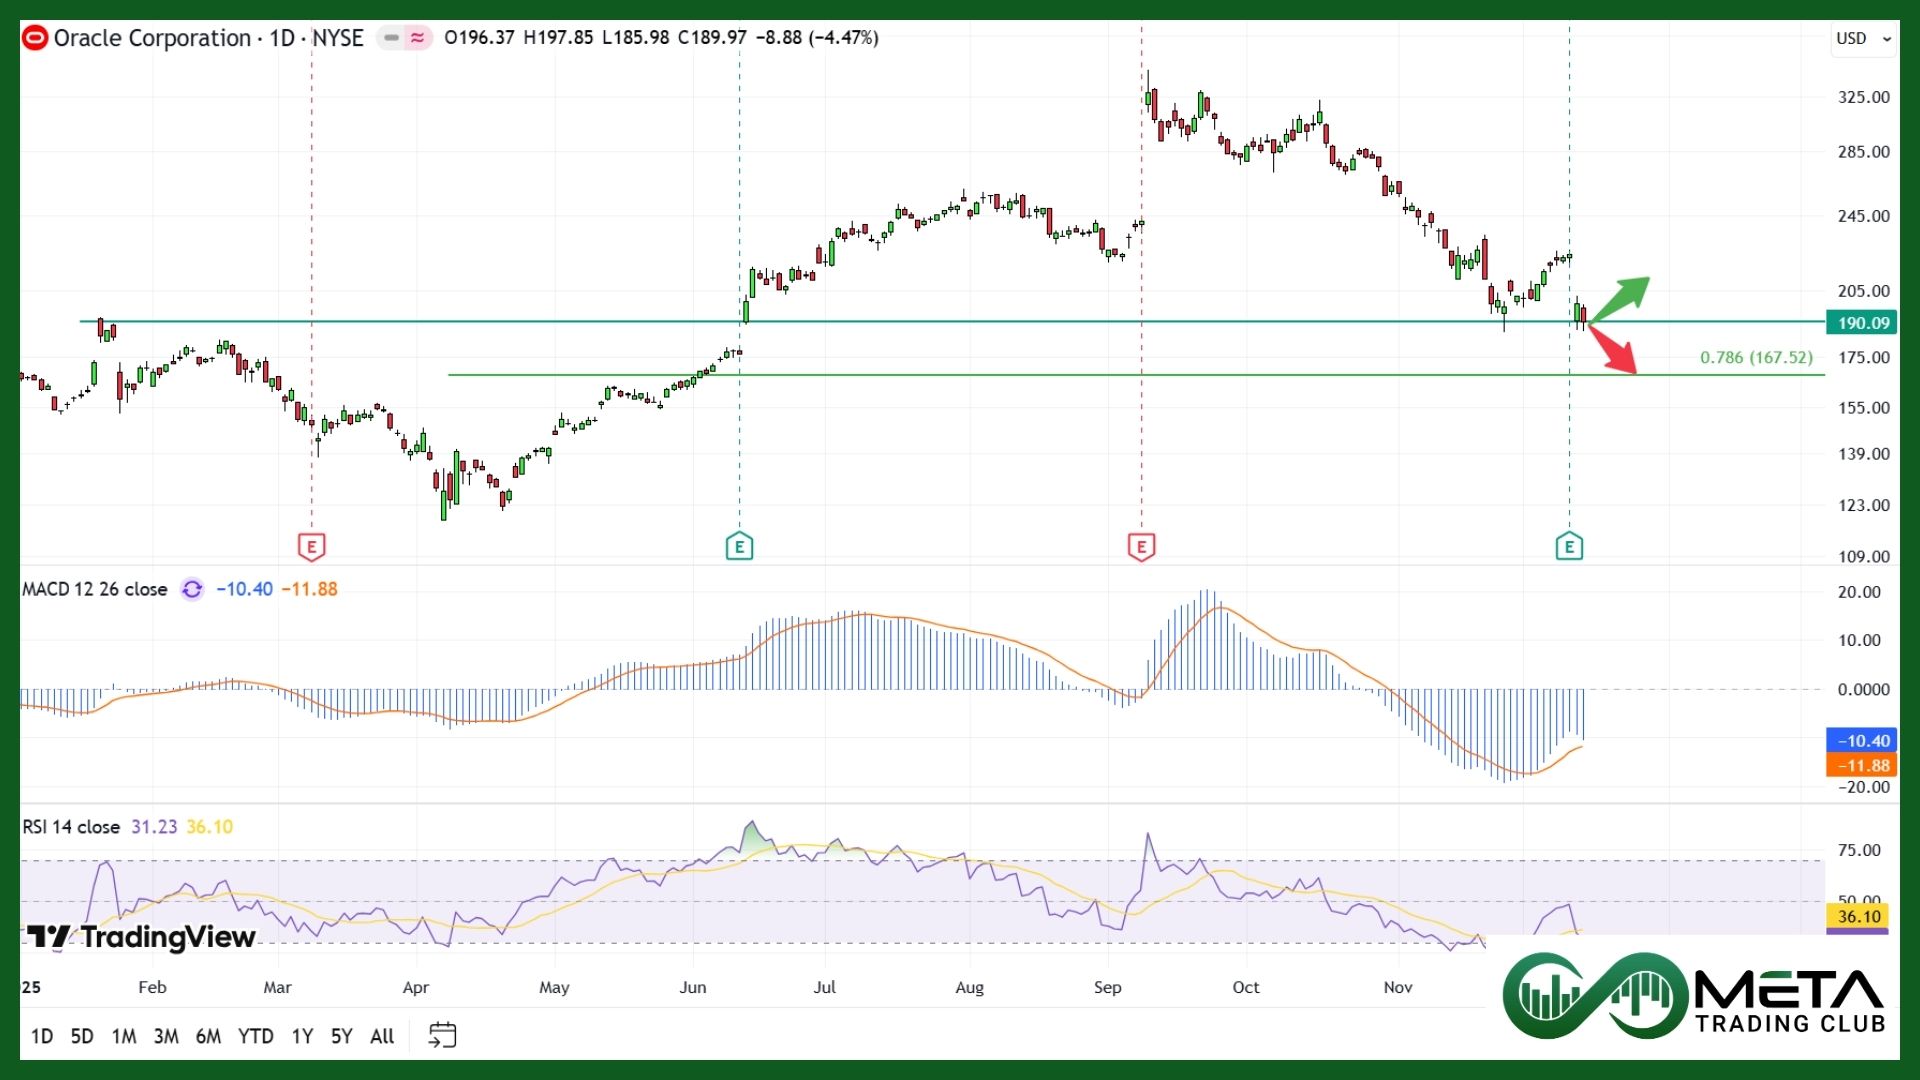This screenshot has width=1920, height=1080.
Task: Click the MACD 12 26 close legend
Action: pyautogui.click(x=95, y=589)
